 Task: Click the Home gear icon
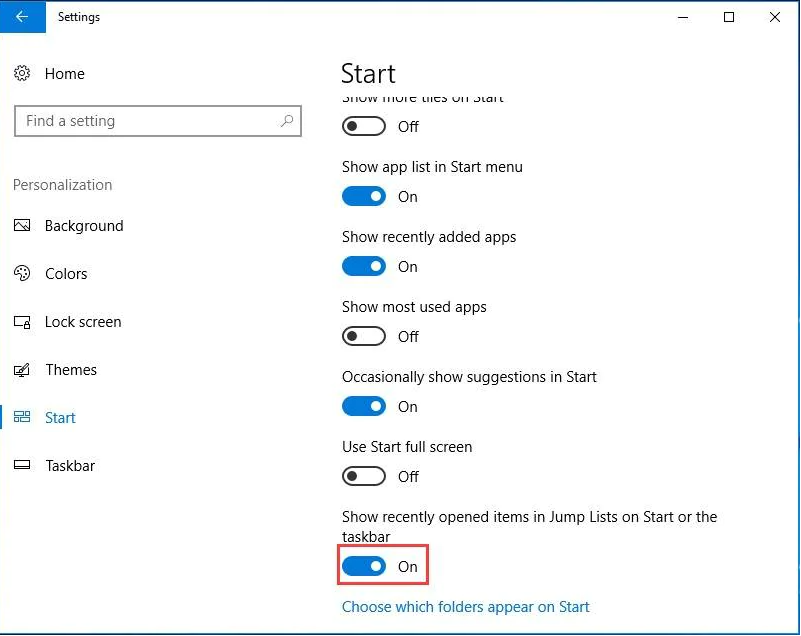(23, 74)
